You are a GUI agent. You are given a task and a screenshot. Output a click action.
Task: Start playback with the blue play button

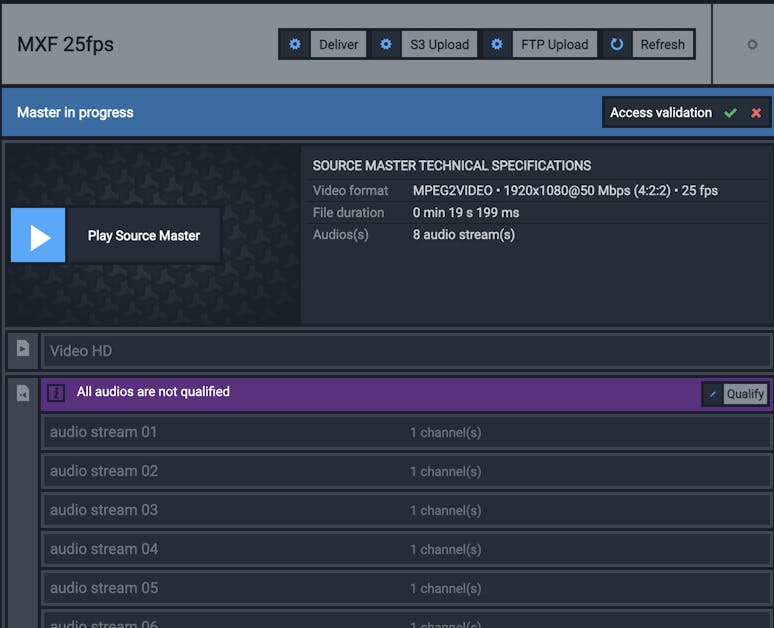pyautogui.click(x=38, y=235)
